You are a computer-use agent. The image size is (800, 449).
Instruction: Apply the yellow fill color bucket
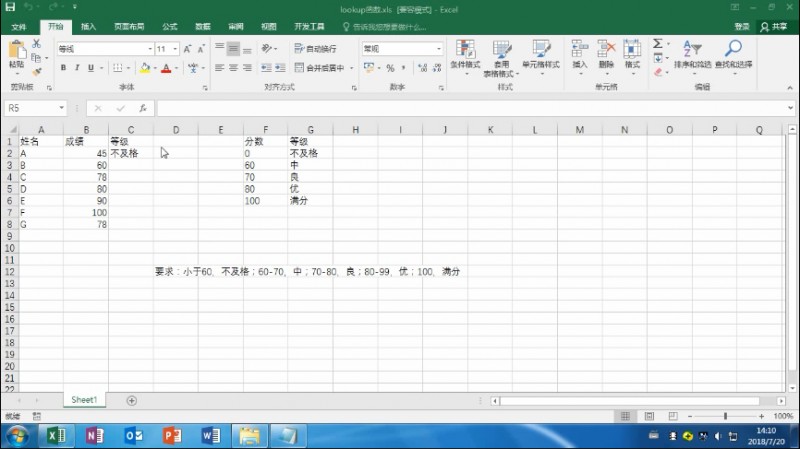click(145, 68)
